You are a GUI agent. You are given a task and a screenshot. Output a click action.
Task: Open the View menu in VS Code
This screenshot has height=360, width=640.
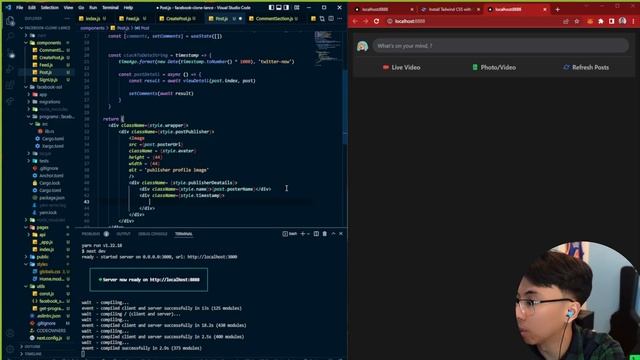[x=68, y=7]
